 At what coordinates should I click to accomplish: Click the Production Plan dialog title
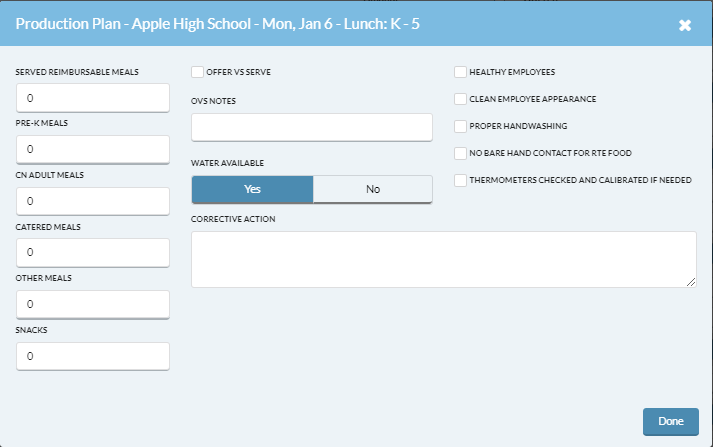pos(217,24)
